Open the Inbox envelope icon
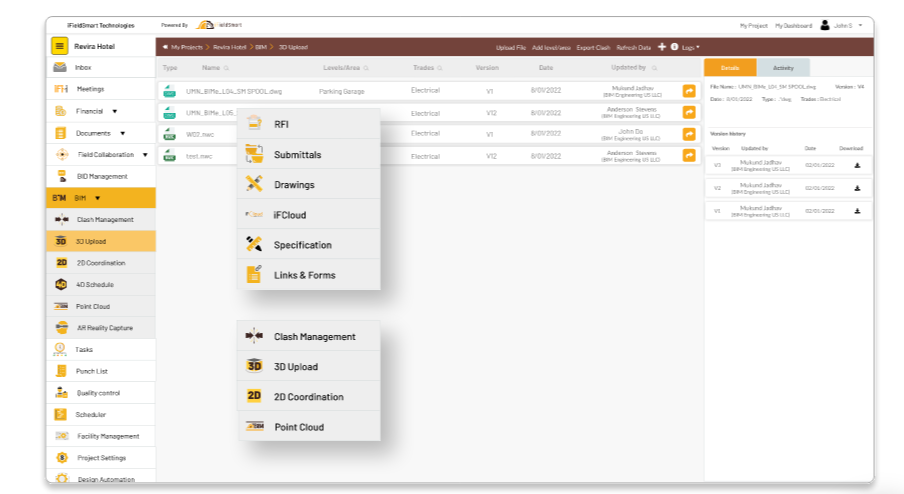904x494 pixels. (x=60, y=67)
